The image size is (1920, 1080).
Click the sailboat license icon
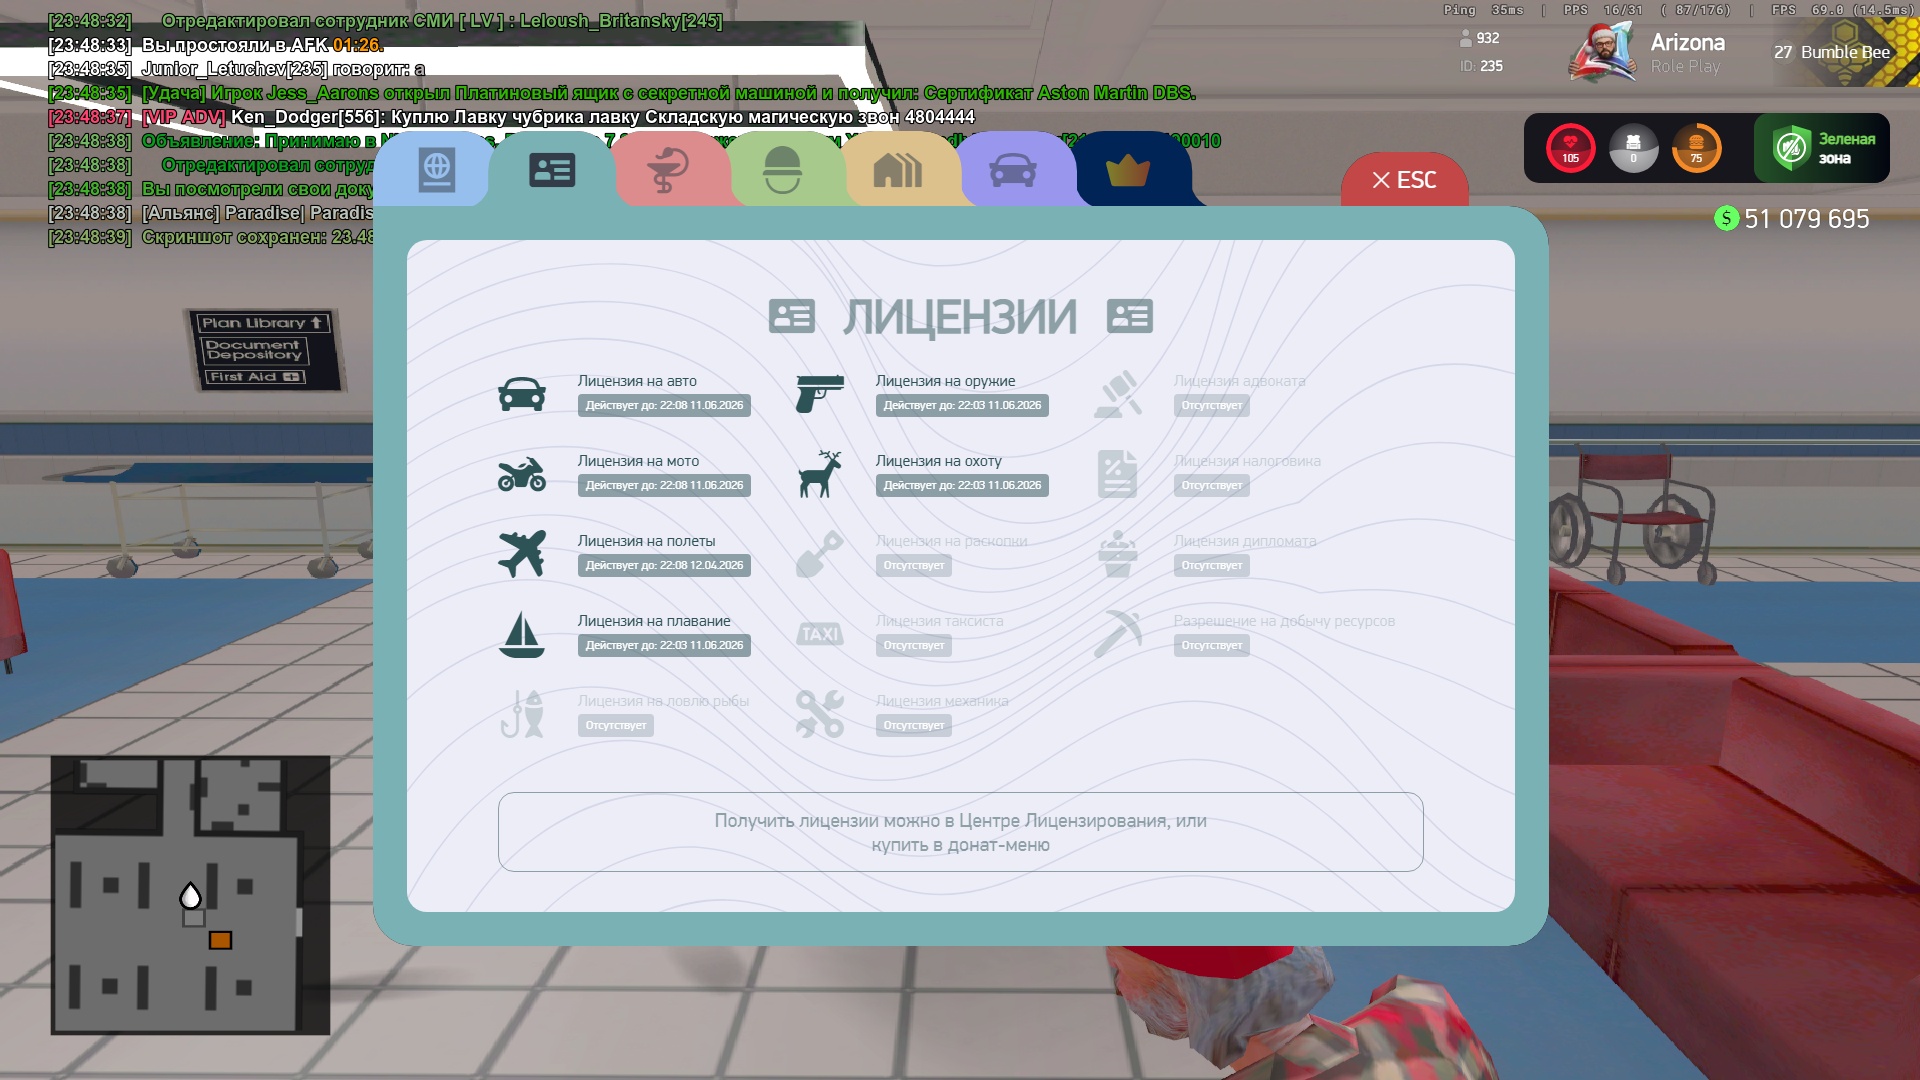522,634
